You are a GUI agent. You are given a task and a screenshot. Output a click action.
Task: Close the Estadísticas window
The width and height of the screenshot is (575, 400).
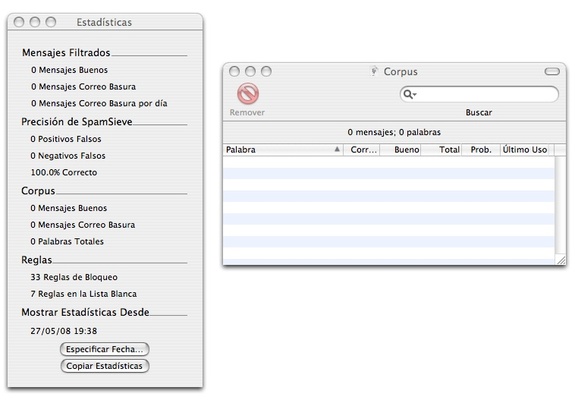click(x=19, y=22)
